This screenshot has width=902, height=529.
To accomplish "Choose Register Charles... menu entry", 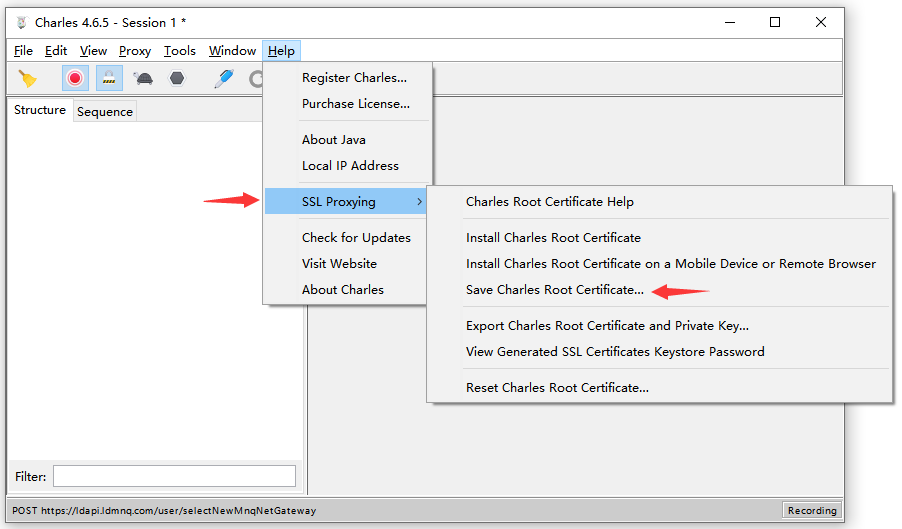I will [354, 78].
